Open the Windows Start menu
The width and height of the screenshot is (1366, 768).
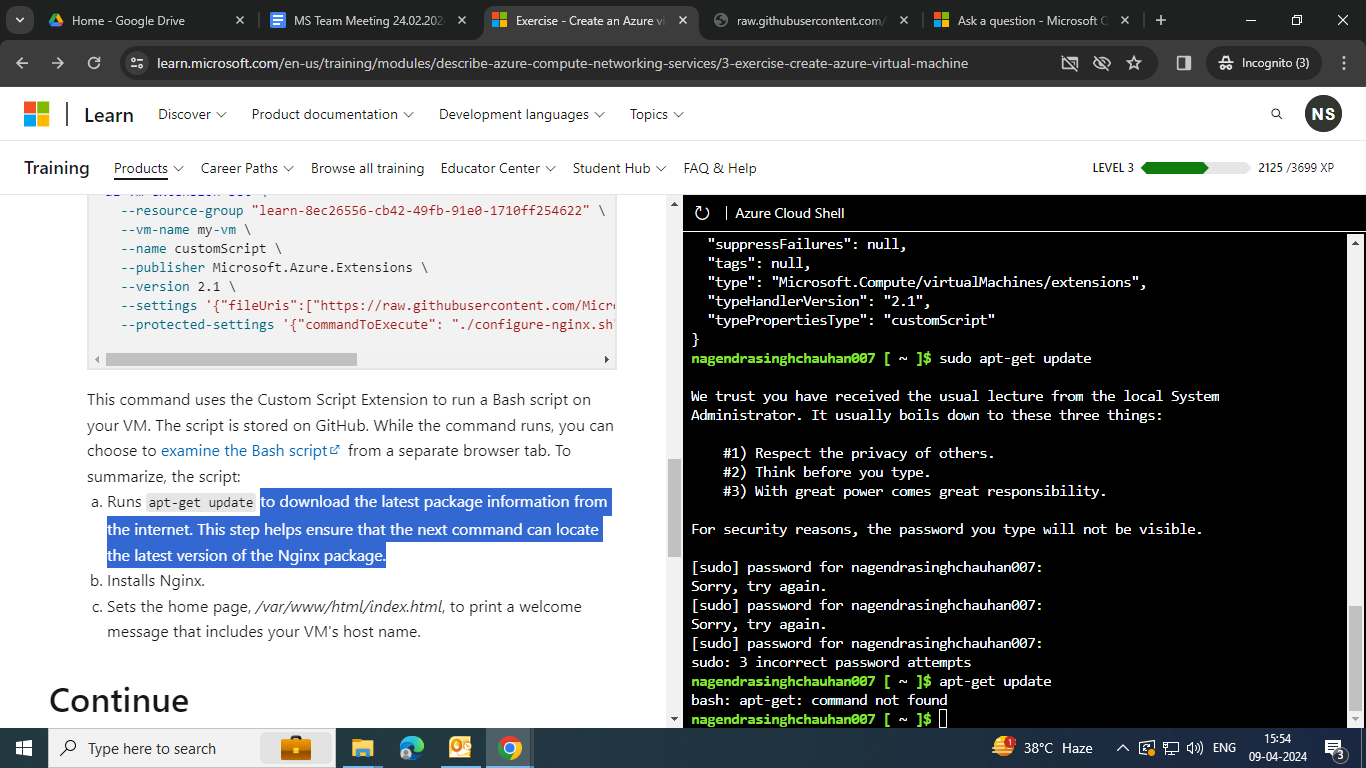coord(24,748)
